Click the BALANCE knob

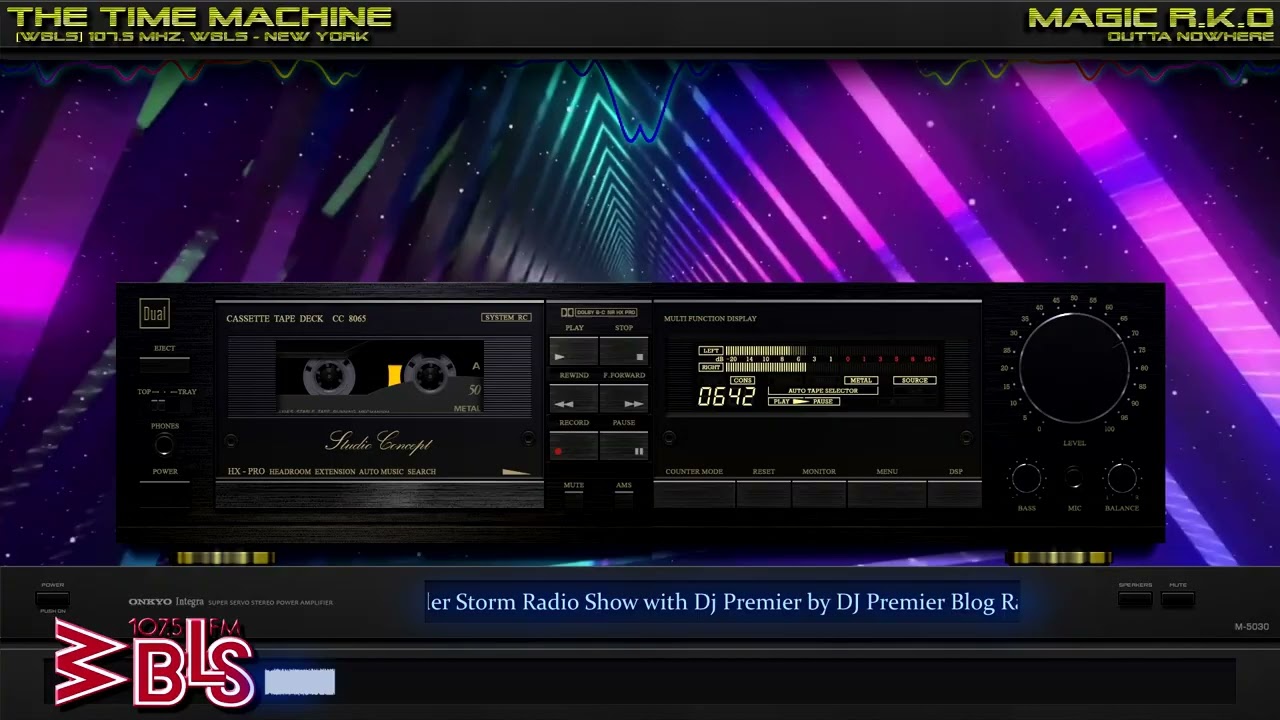click(1122, 479)
